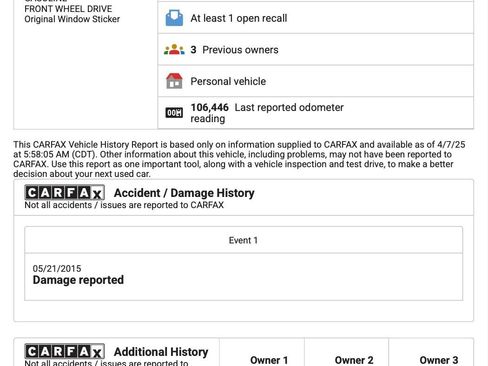488x366 pixels.
Task: Click the personal vehicle house icon
Action: point(174,81)
